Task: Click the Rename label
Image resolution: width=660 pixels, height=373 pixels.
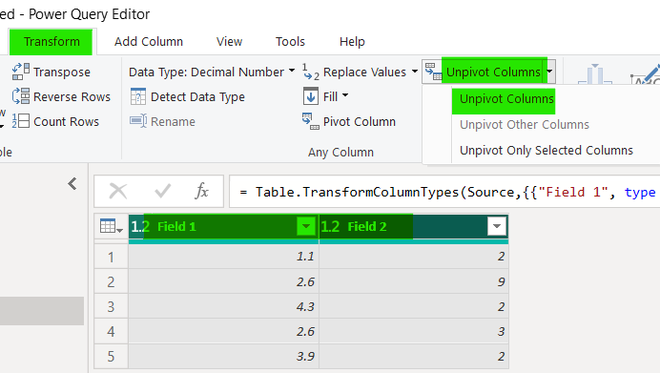Action: pos(173,122)
